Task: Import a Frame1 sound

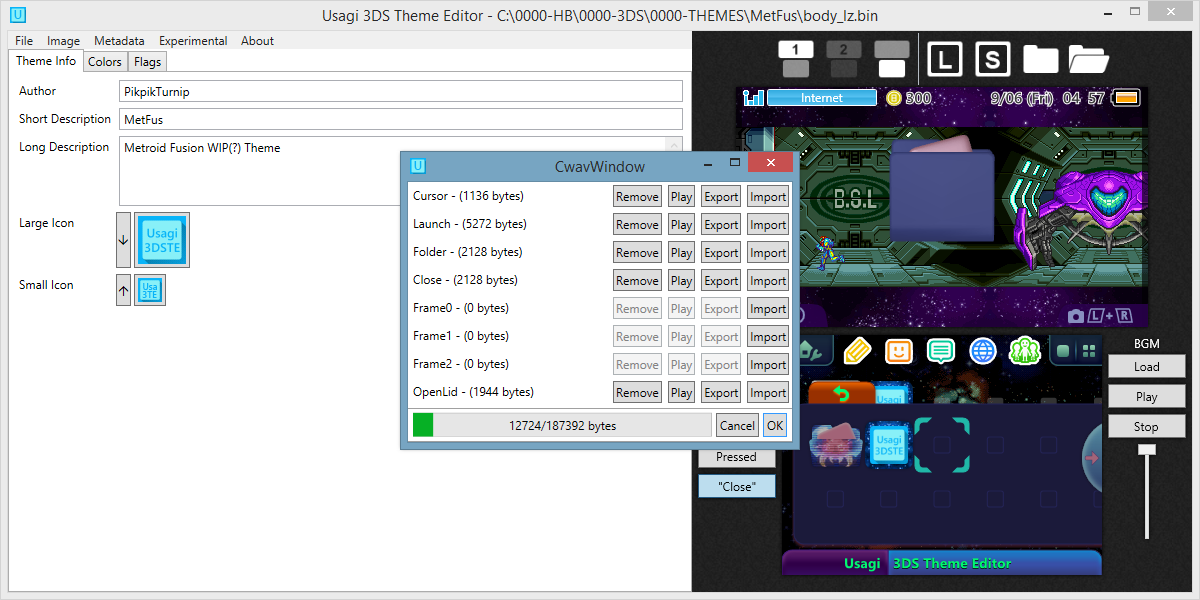Action: click(768, 337)
